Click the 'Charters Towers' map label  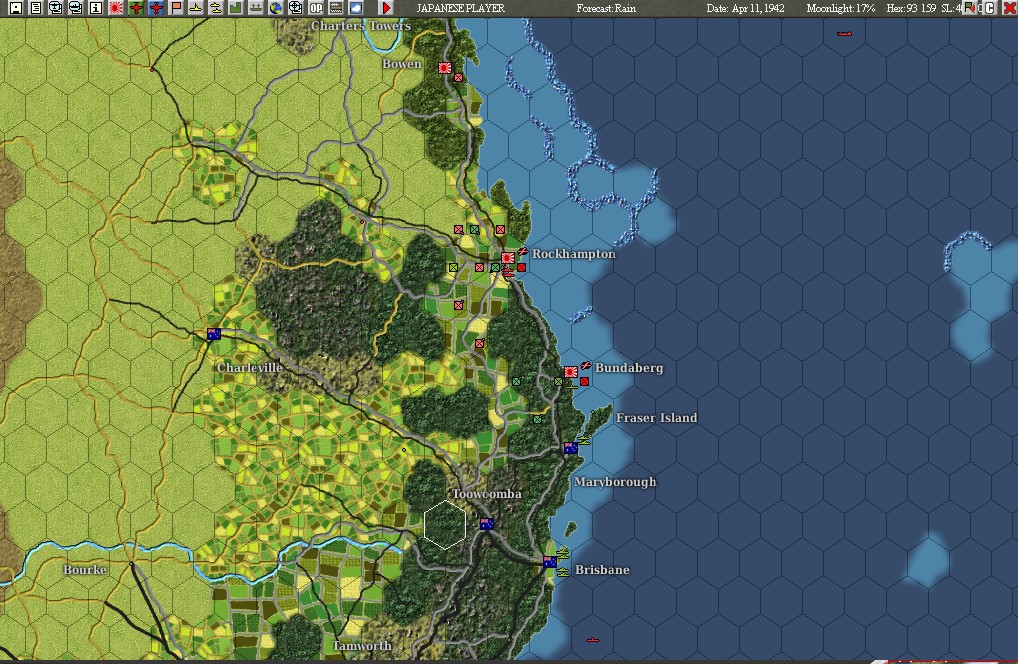(360, 25)
